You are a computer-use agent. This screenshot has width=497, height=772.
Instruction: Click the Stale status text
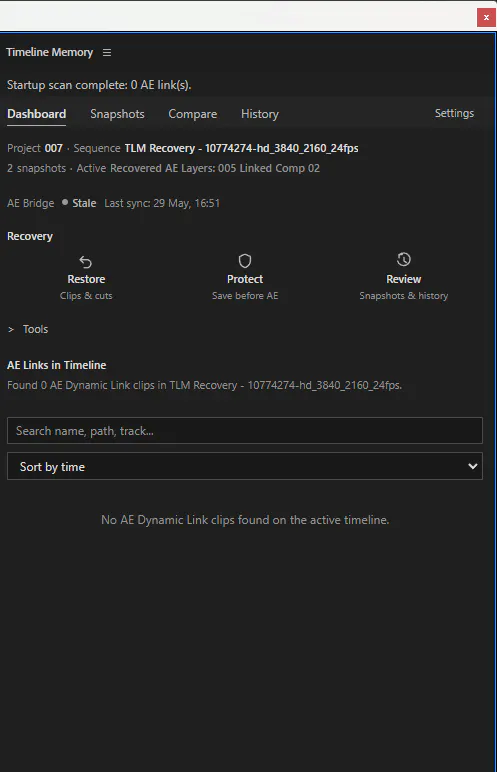[84, 203]
